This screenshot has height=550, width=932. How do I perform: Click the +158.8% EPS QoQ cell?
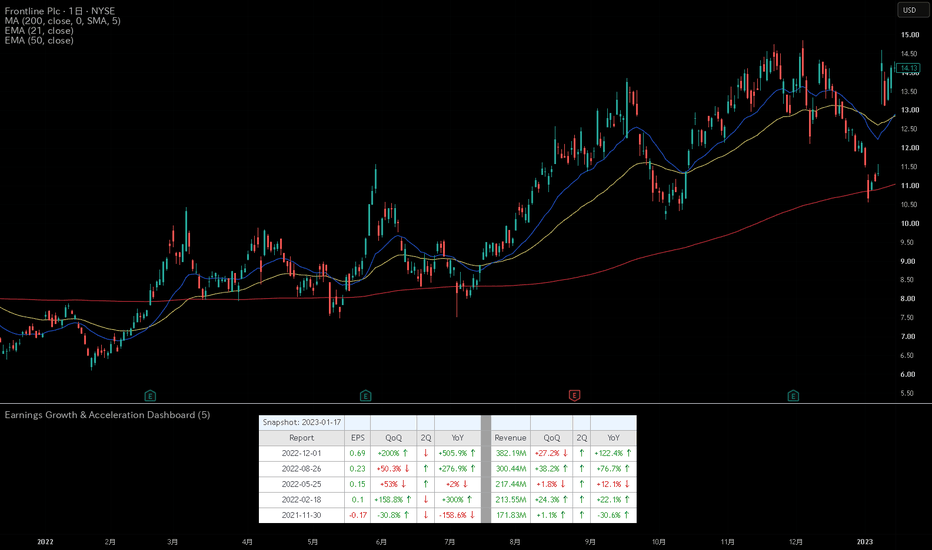[x=393, y=499]
